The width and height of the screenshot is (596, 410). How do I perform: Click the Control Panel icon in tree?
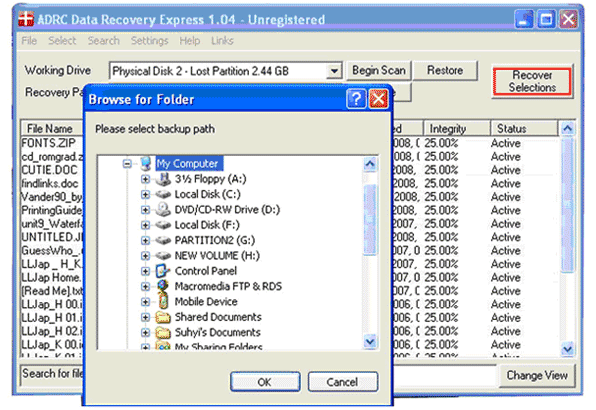point(163,271)
